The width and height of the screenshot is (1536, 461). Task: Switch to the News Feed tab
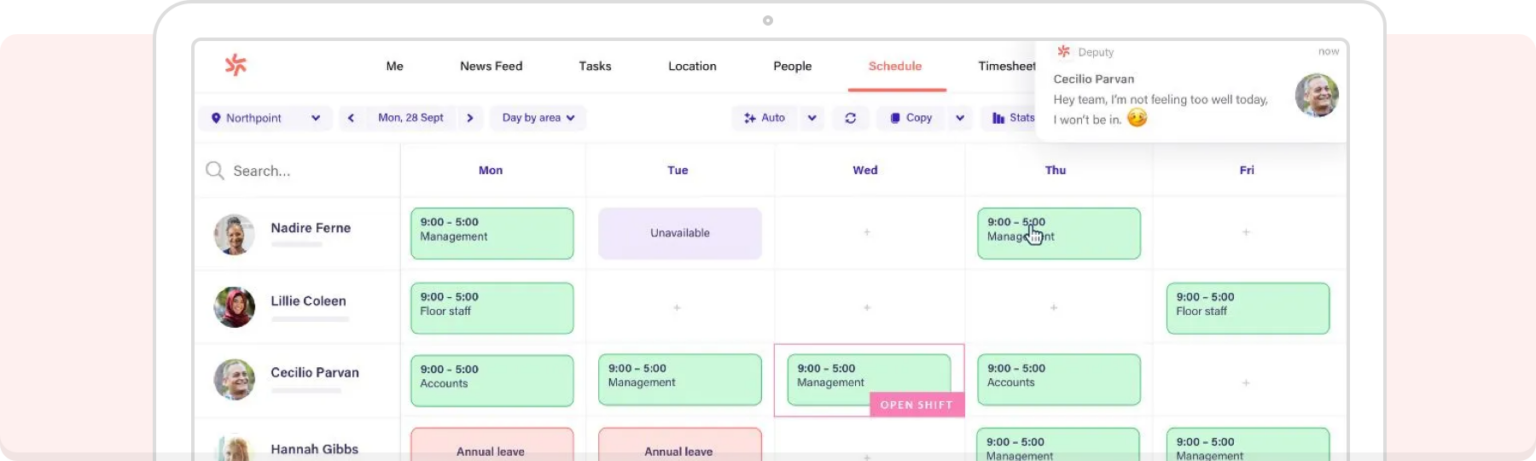491,66
